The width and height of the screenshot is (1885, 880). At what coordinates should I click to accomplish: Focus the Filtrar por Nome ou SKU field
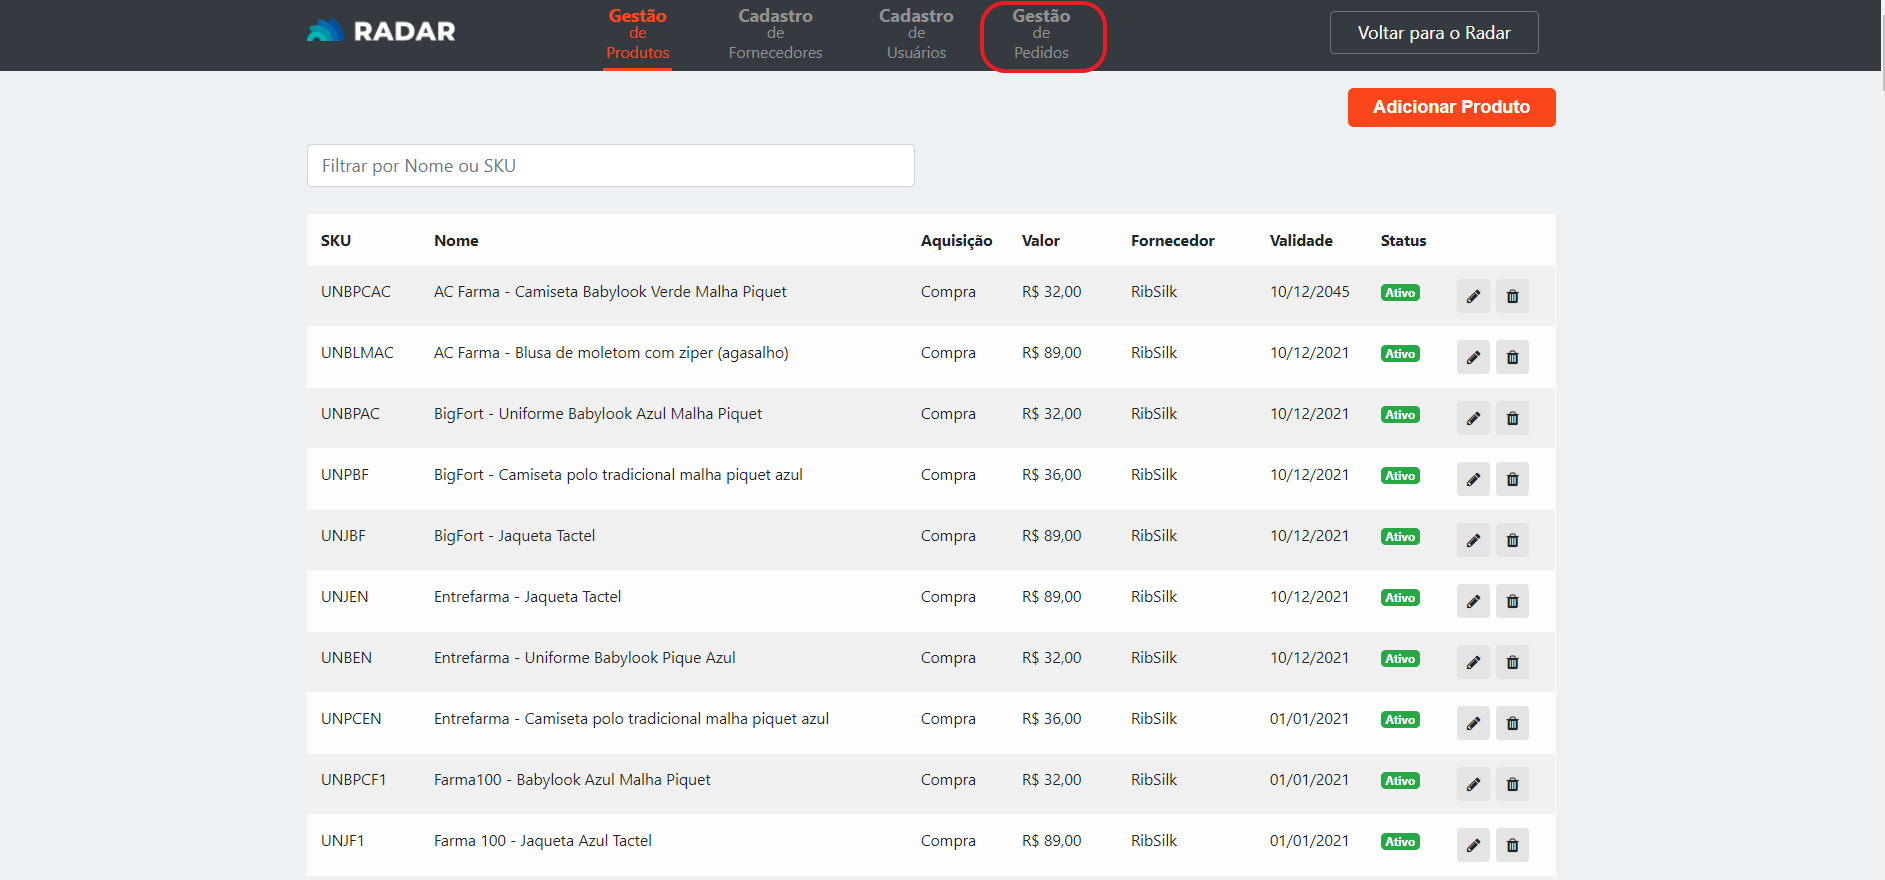[610, 166]
